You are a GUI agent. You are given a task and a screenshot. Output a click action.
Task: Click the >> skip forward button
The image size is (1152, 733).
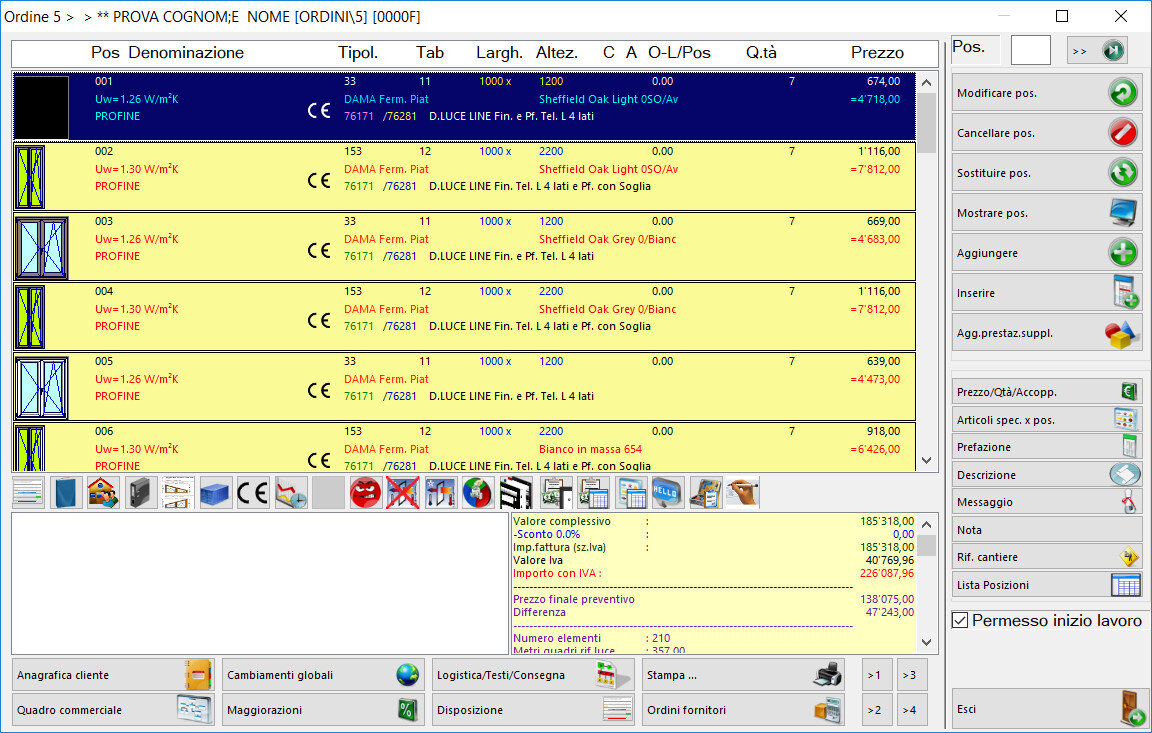coord(1097,50)
